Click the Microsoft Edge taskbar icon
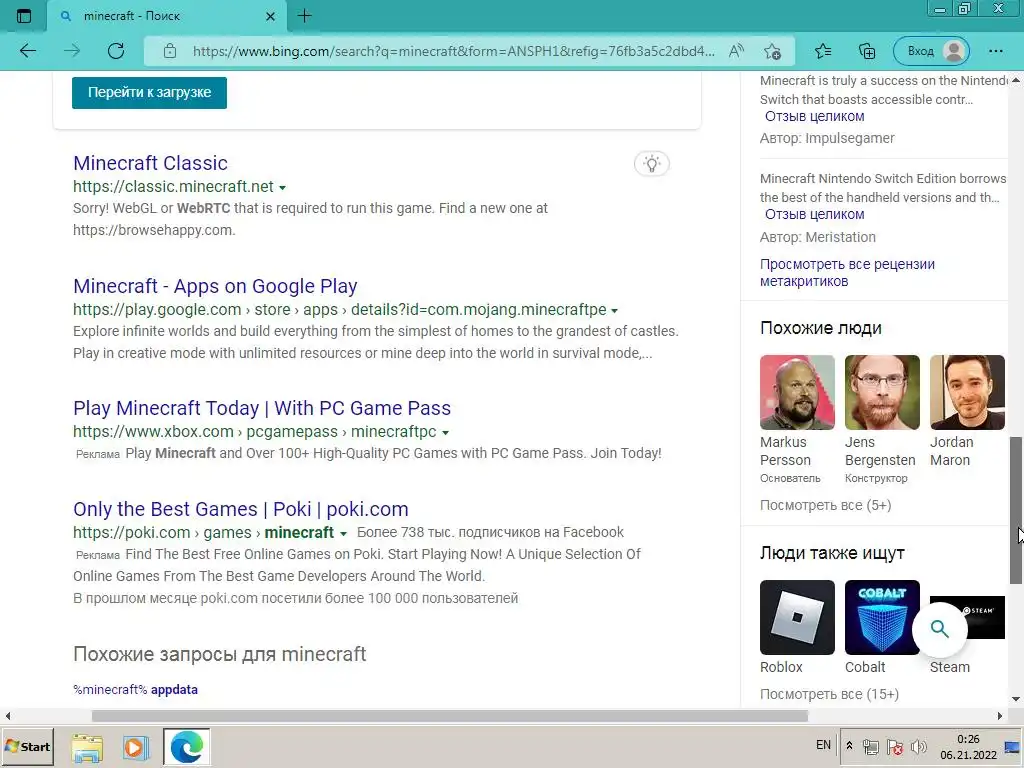The height and width of the screenshot is (768, 1024). [186, 746]
